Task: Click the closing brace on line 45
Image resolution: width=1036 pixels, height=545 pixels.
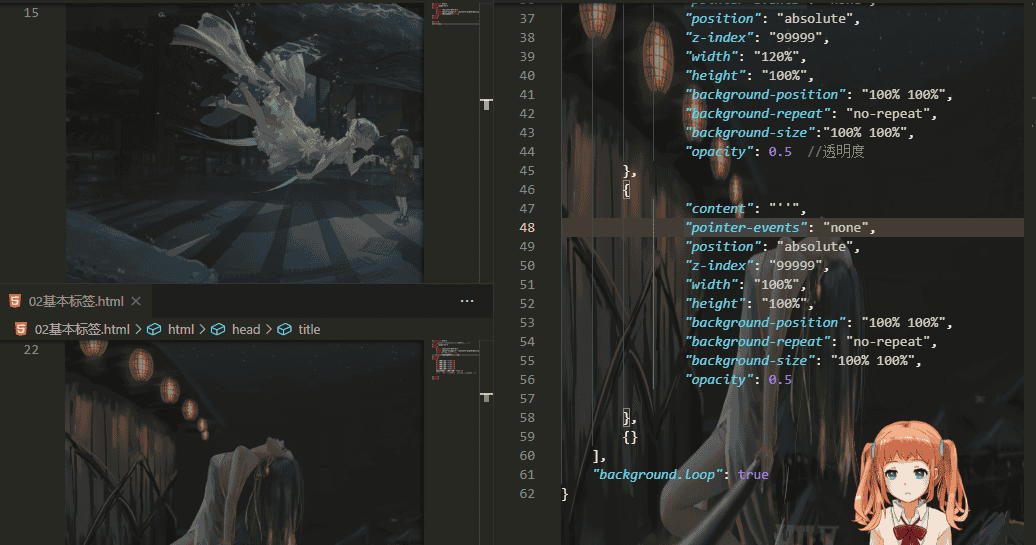Action: pos(627,170)
